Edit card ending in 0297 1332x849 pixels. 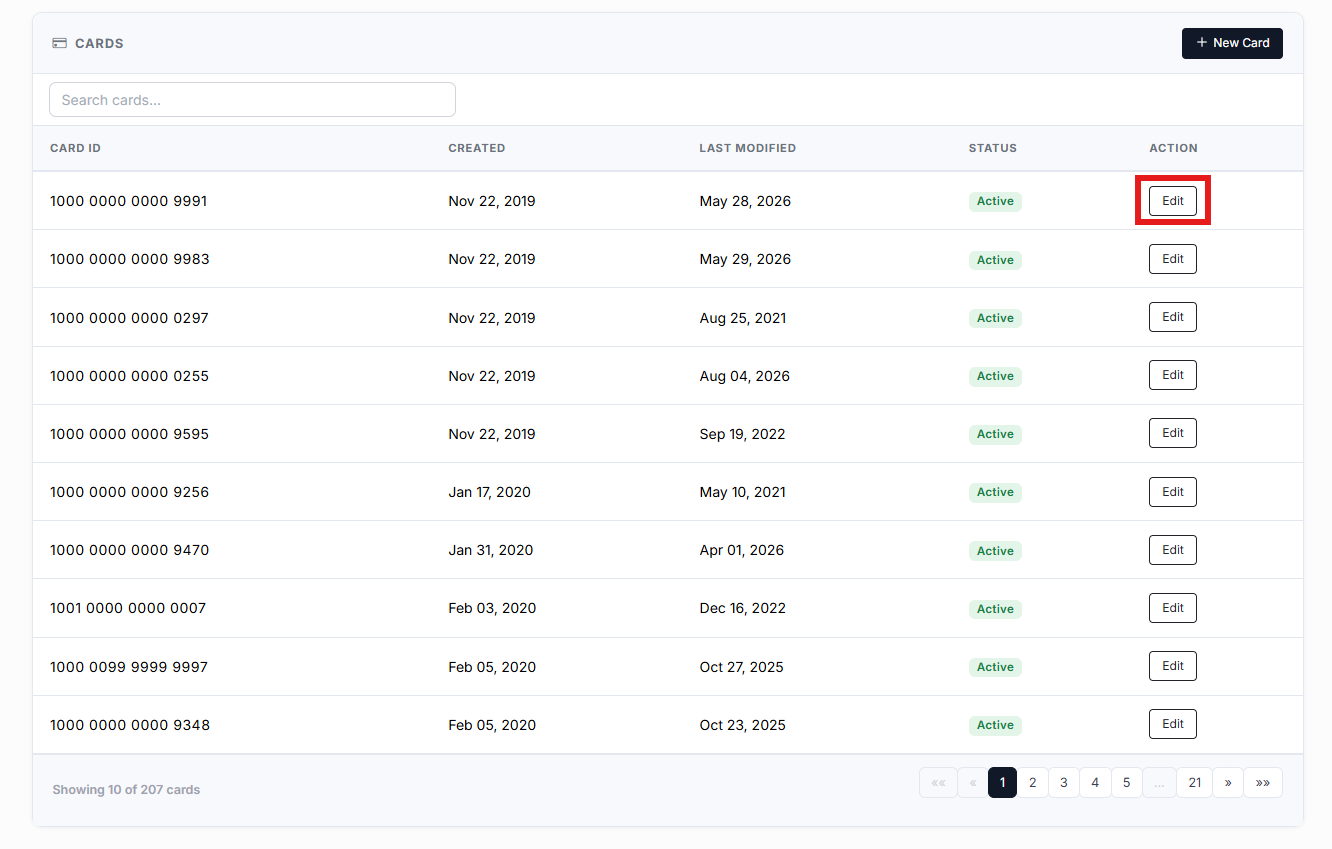1173,317
